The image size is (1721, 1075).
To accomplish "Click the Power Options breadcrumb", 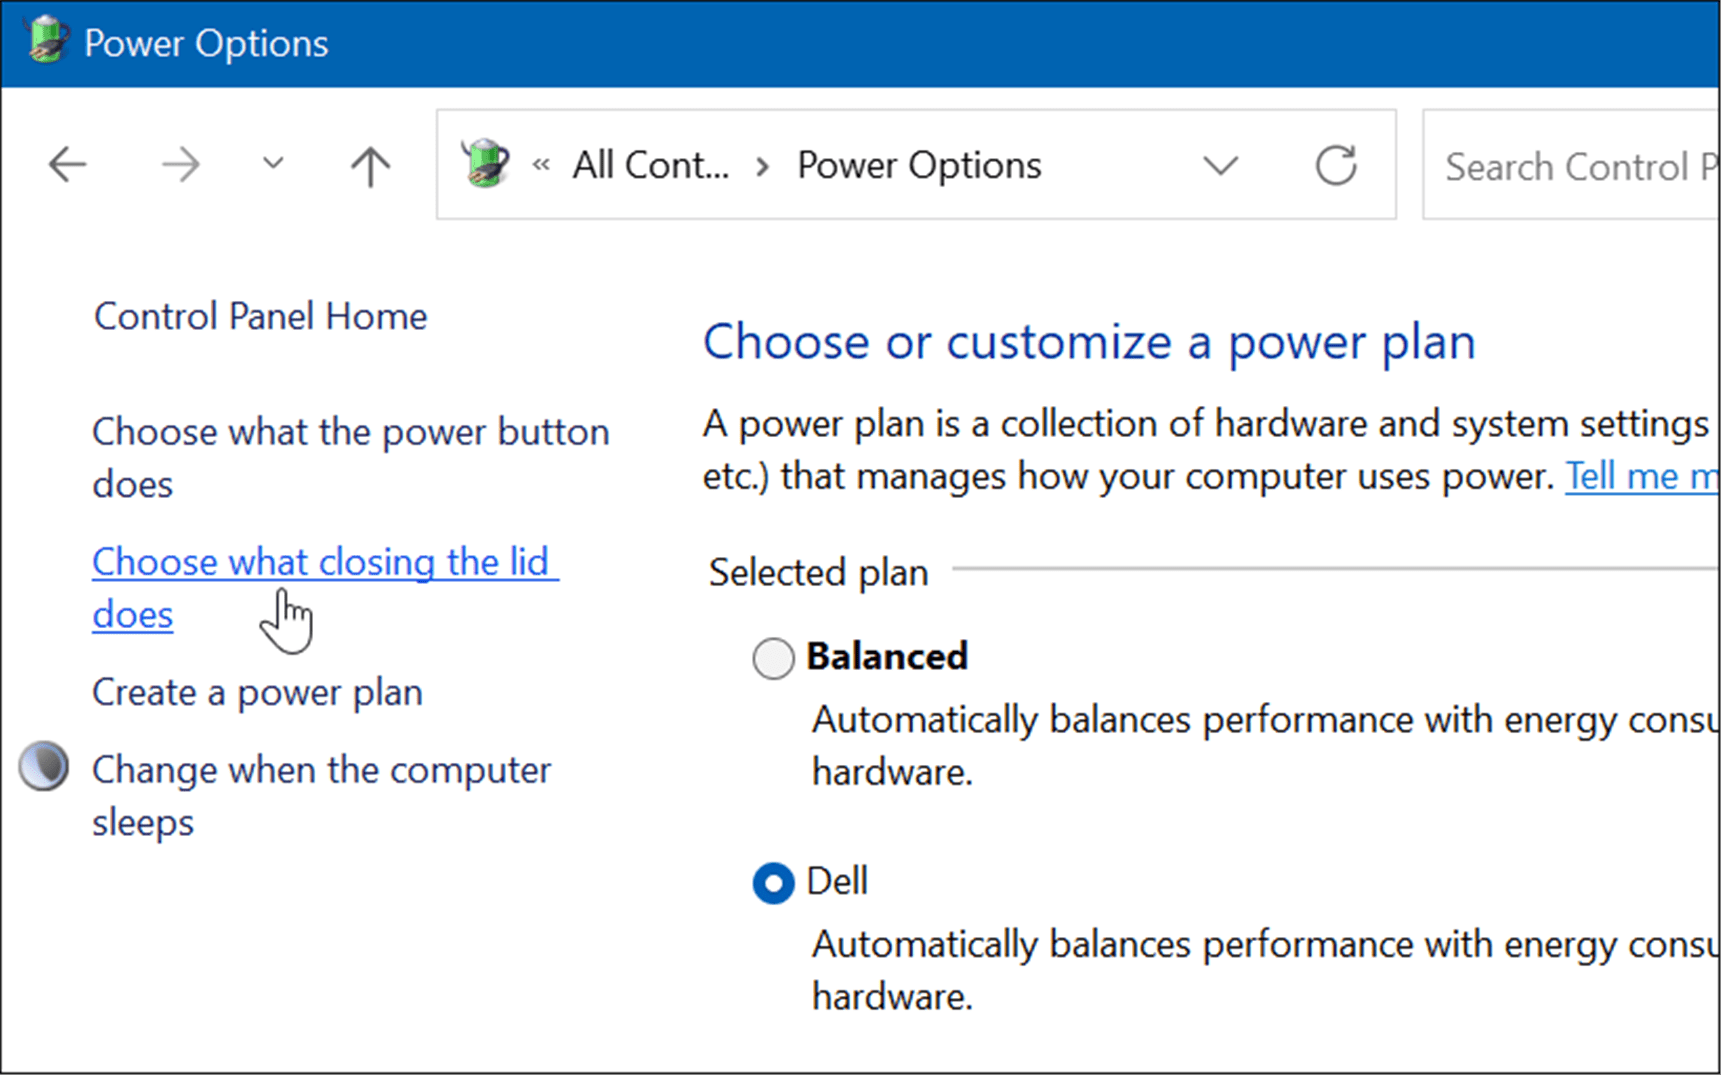I will point(919,166).
